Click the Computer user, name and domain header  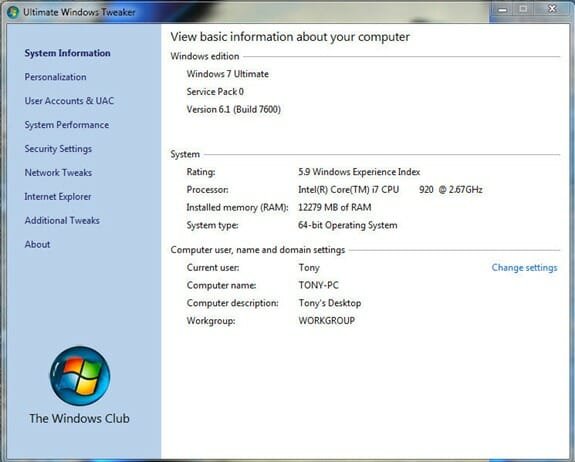(258, 250)
